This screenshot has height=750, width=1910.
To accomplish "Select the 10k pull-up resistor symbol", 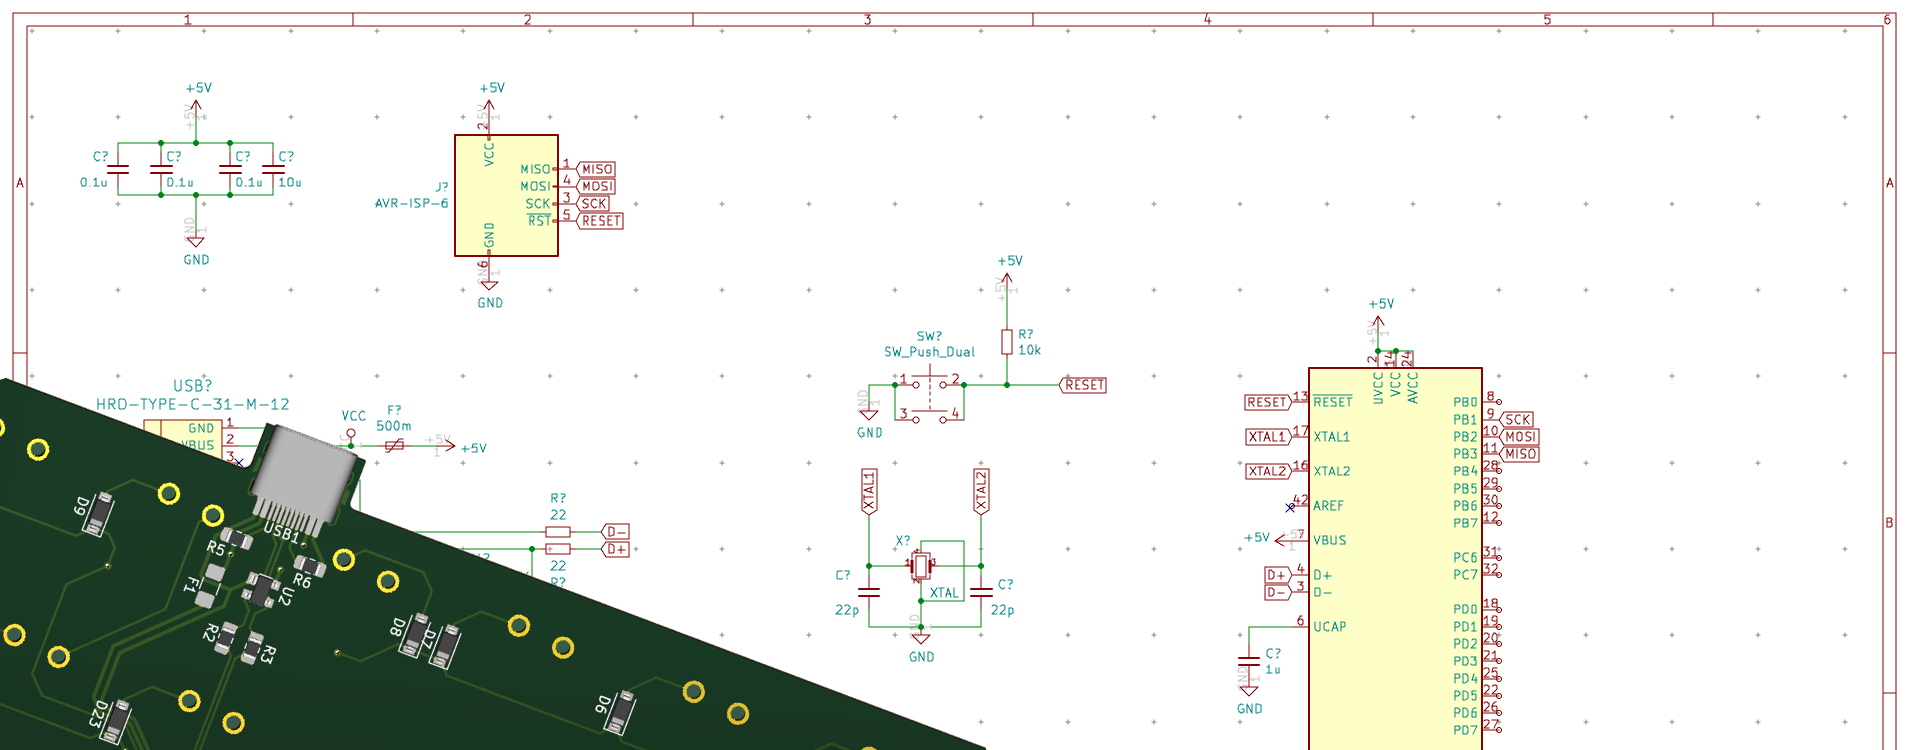I will coord(1007,343).
